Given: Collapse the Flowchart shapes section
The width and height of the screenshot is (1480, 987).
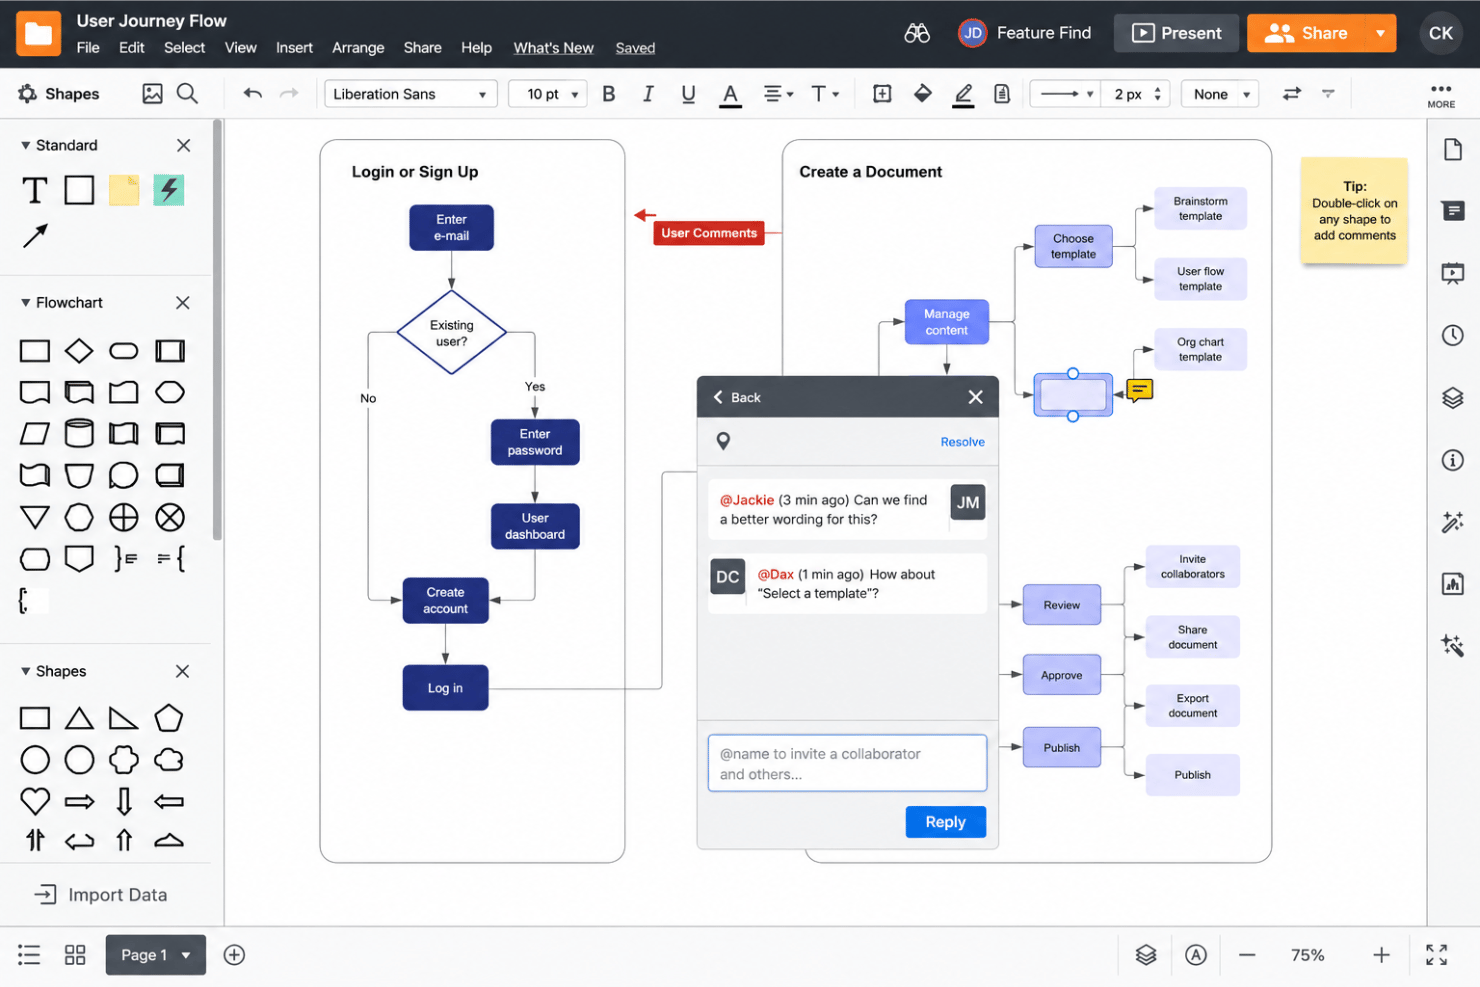Looking at the screenshot, I should point(26,303).
